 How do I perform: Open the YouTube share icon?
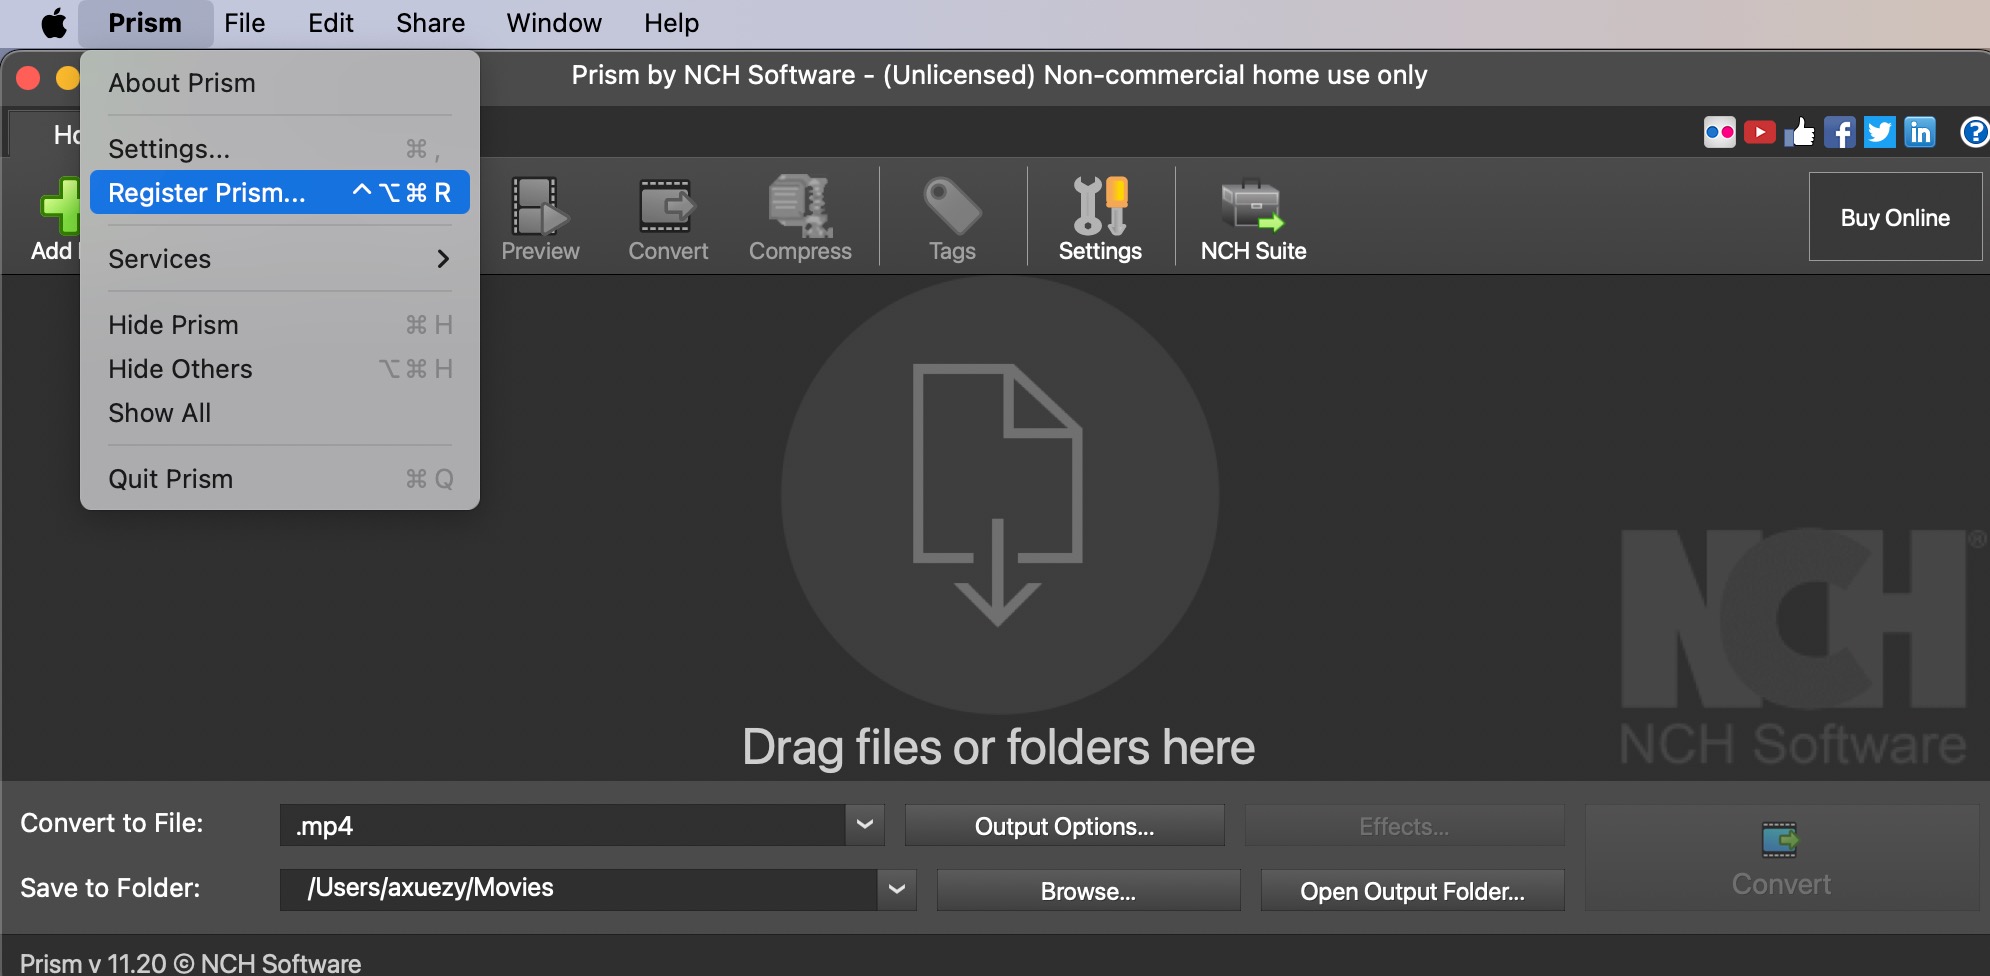[1759, 132]
